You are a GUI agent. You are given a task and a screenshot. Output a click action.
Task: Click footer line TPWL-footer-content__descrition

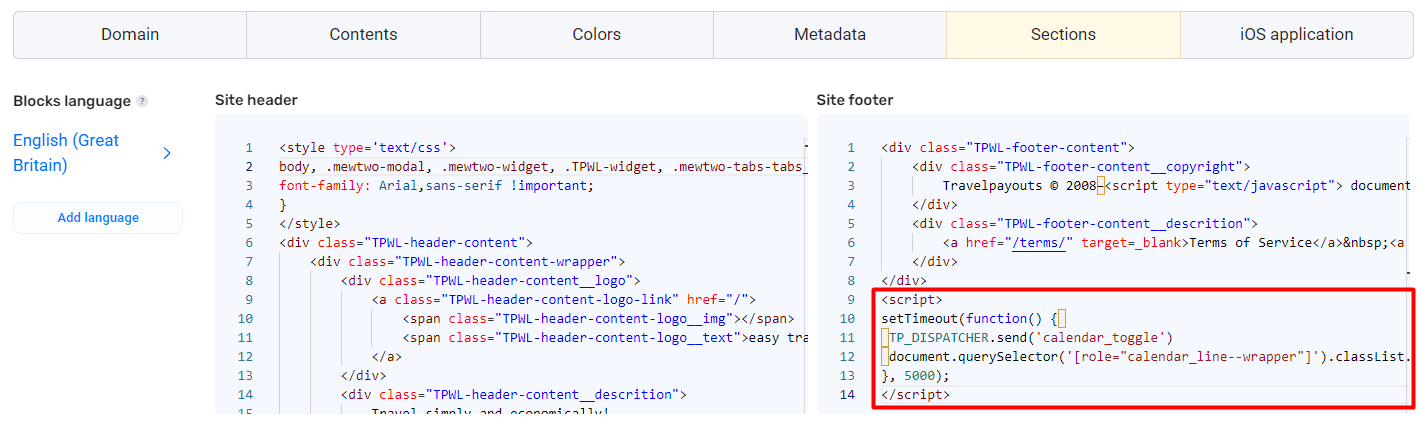coord(1085,223)
